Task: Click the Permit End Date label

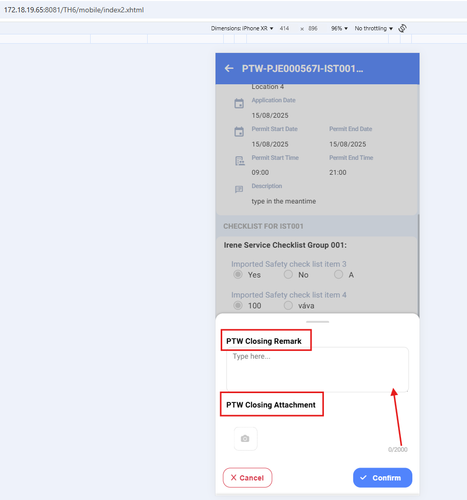Action: (351, 129)
